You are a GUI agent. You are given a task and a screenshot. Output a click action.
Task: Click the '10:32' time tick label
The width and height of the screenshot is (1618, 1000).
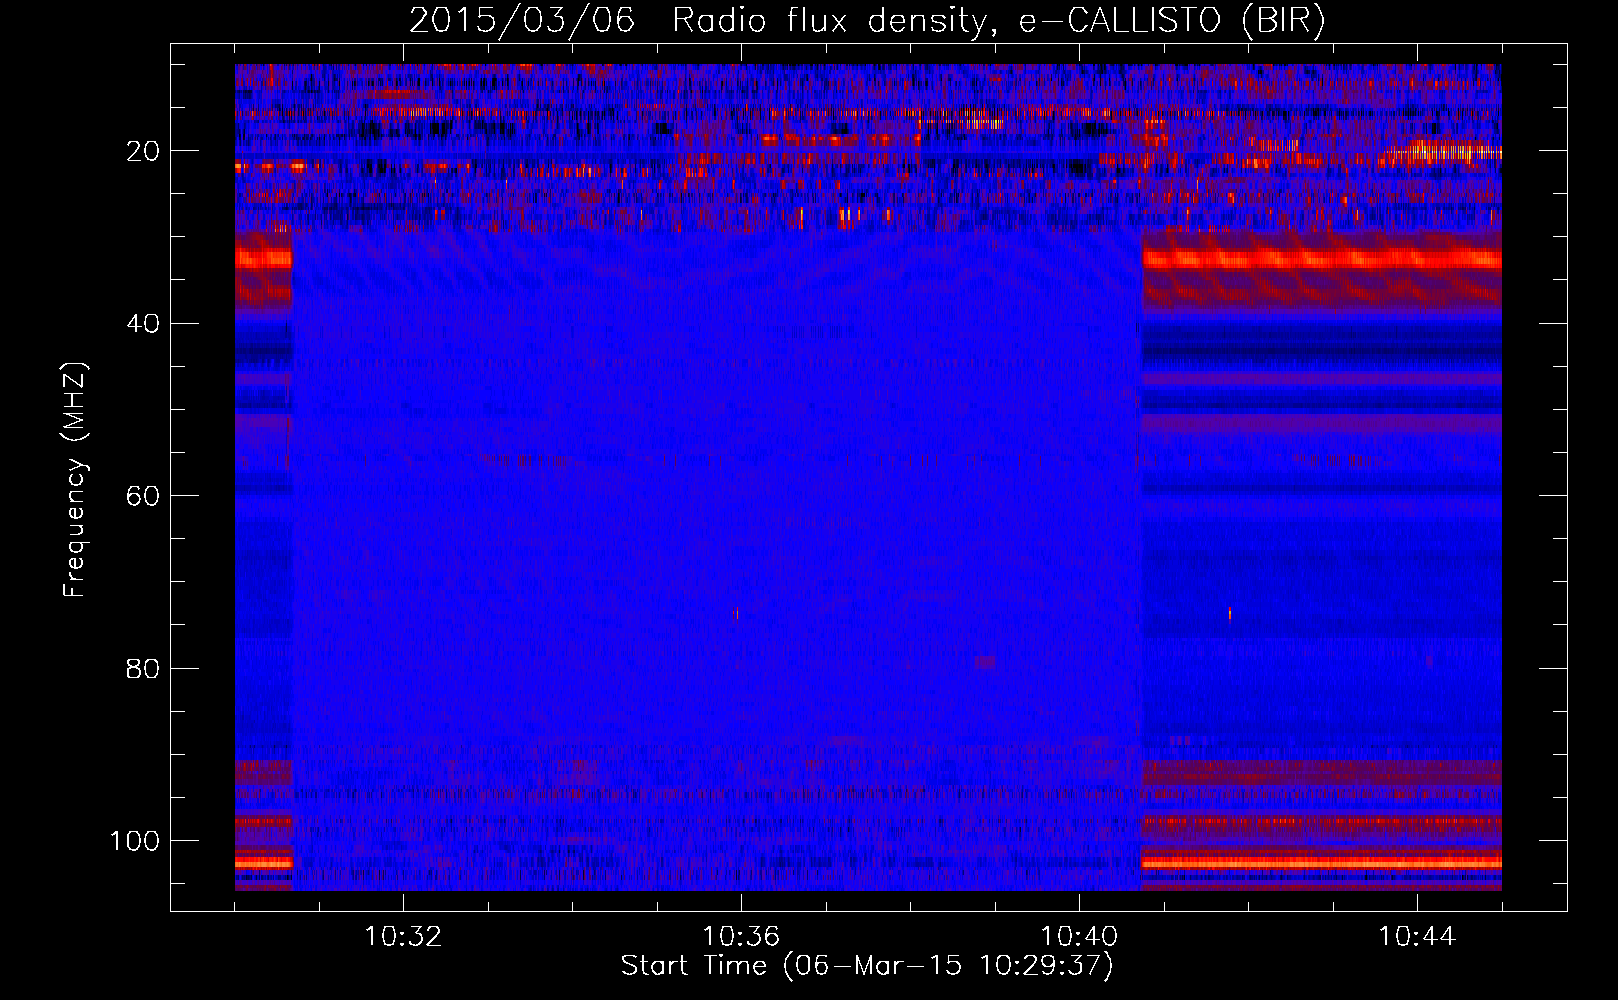[403, 937]
